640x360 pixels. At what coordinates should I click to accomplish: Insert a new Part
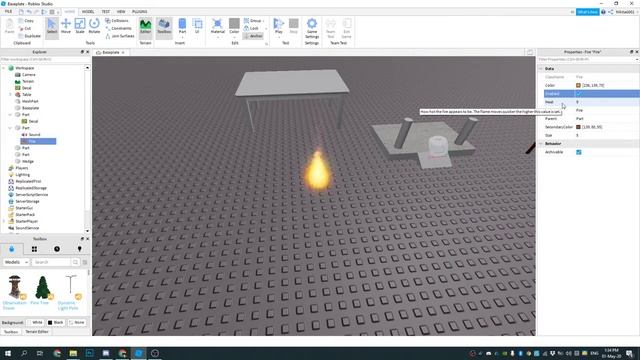(182, 26)
